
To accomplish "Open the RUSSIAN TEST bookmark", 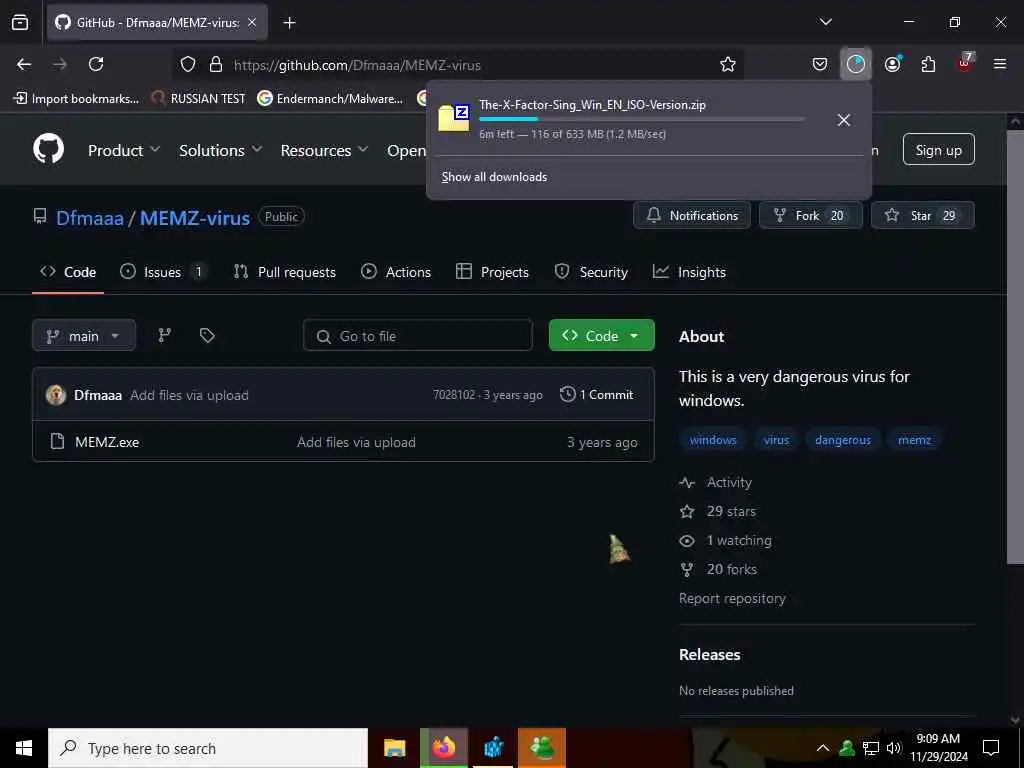I will (x=198, y=99).
